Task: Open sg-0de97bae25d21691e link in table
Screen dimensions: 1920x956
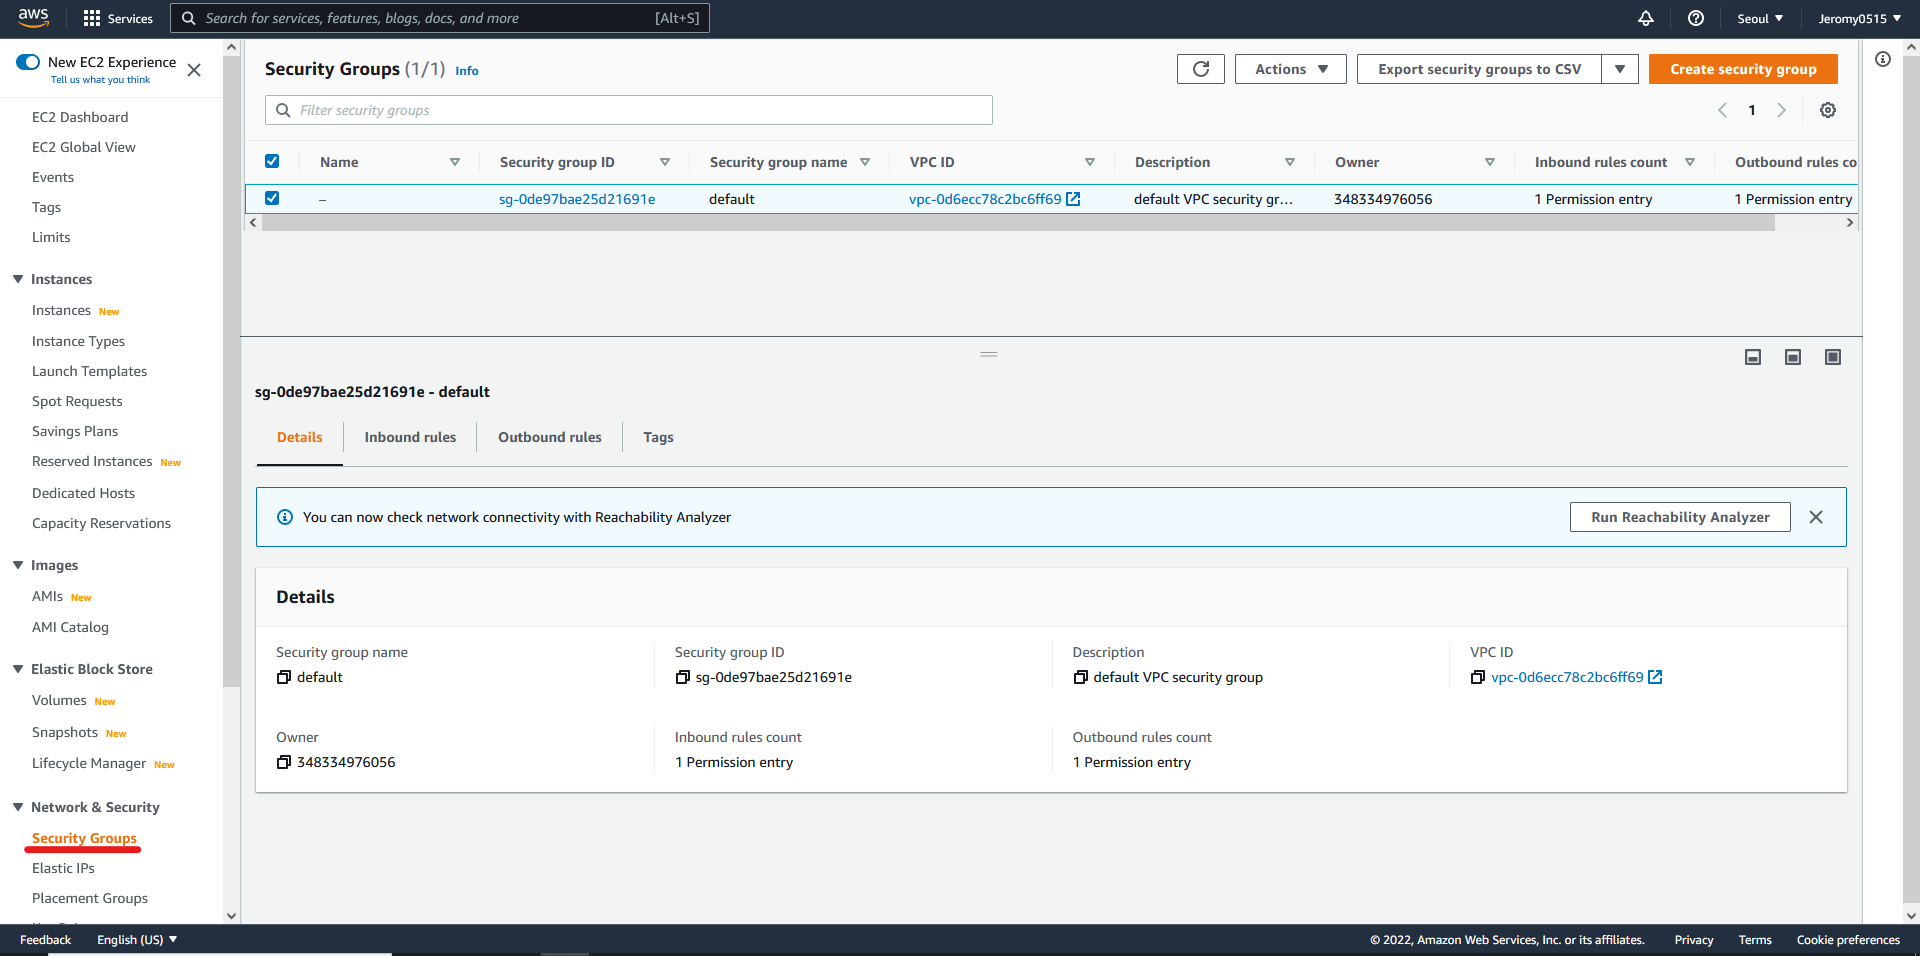Action: pyautogui.click(x=577, y=199)
